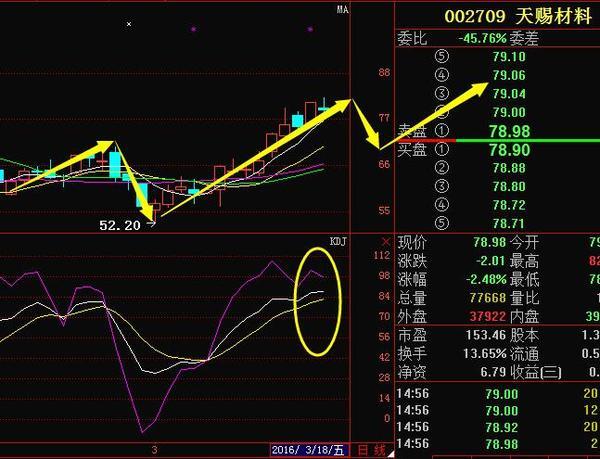Click the 量比 label
This screenshot has height=459, width=600.
click(524, 298)
